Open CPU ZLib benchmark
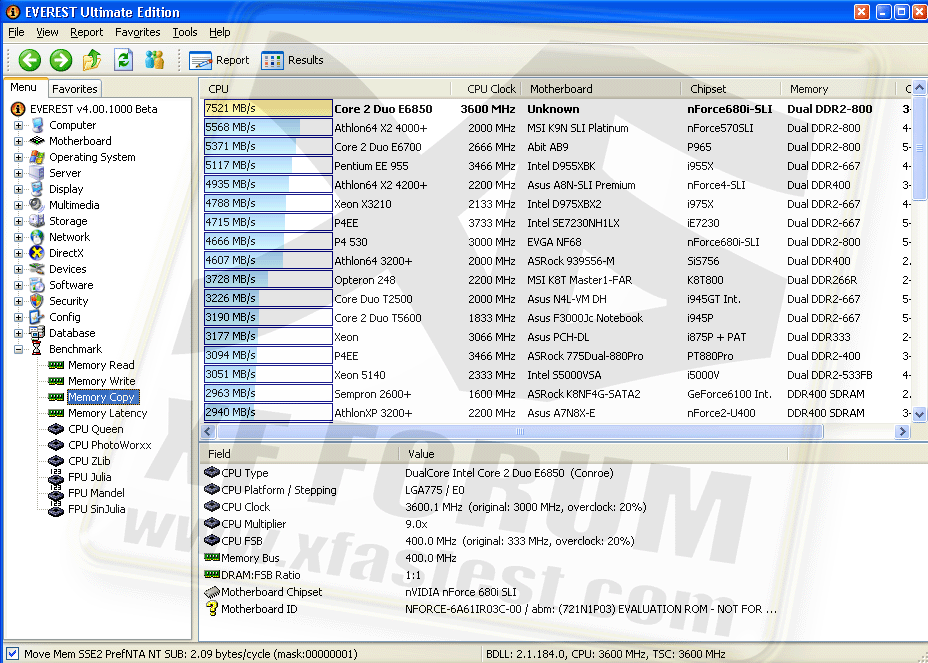 click(x=89, y=461)
